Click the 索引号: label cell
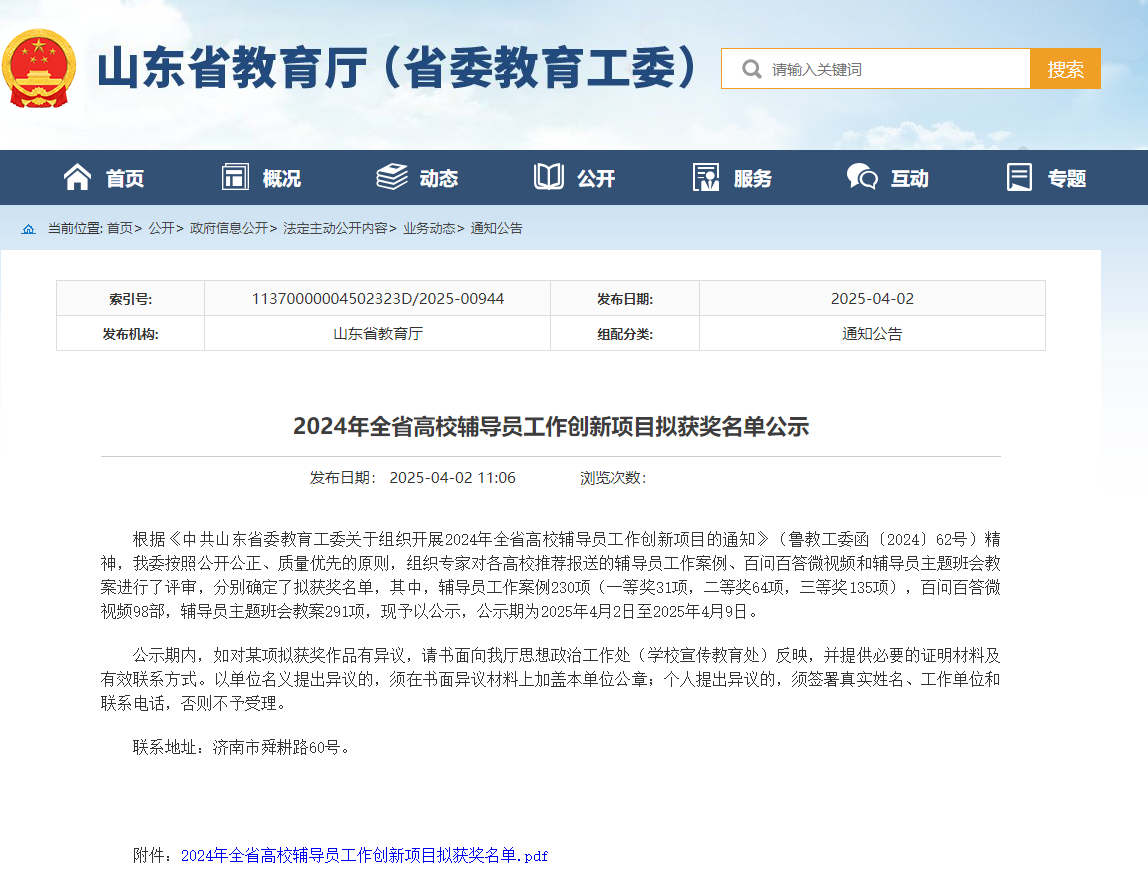 tap(130, 299)
